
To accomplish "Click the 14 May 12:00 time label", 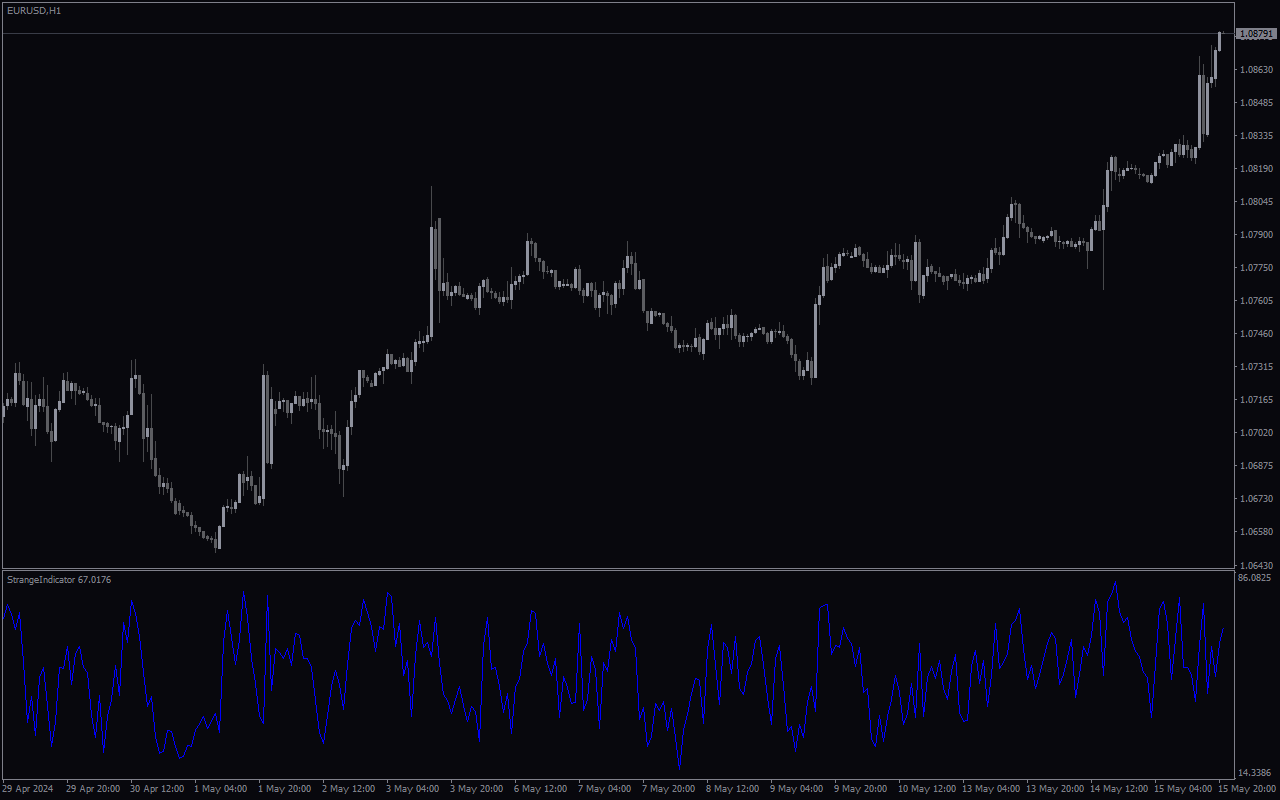I will (1119, 789).
